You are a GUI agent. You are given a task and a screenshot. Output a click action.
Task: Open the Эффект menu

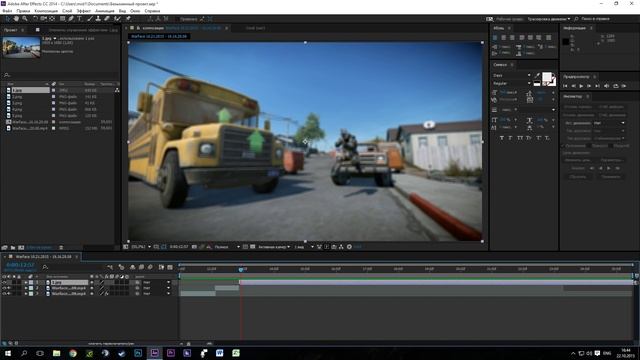(x=84, y=11)
